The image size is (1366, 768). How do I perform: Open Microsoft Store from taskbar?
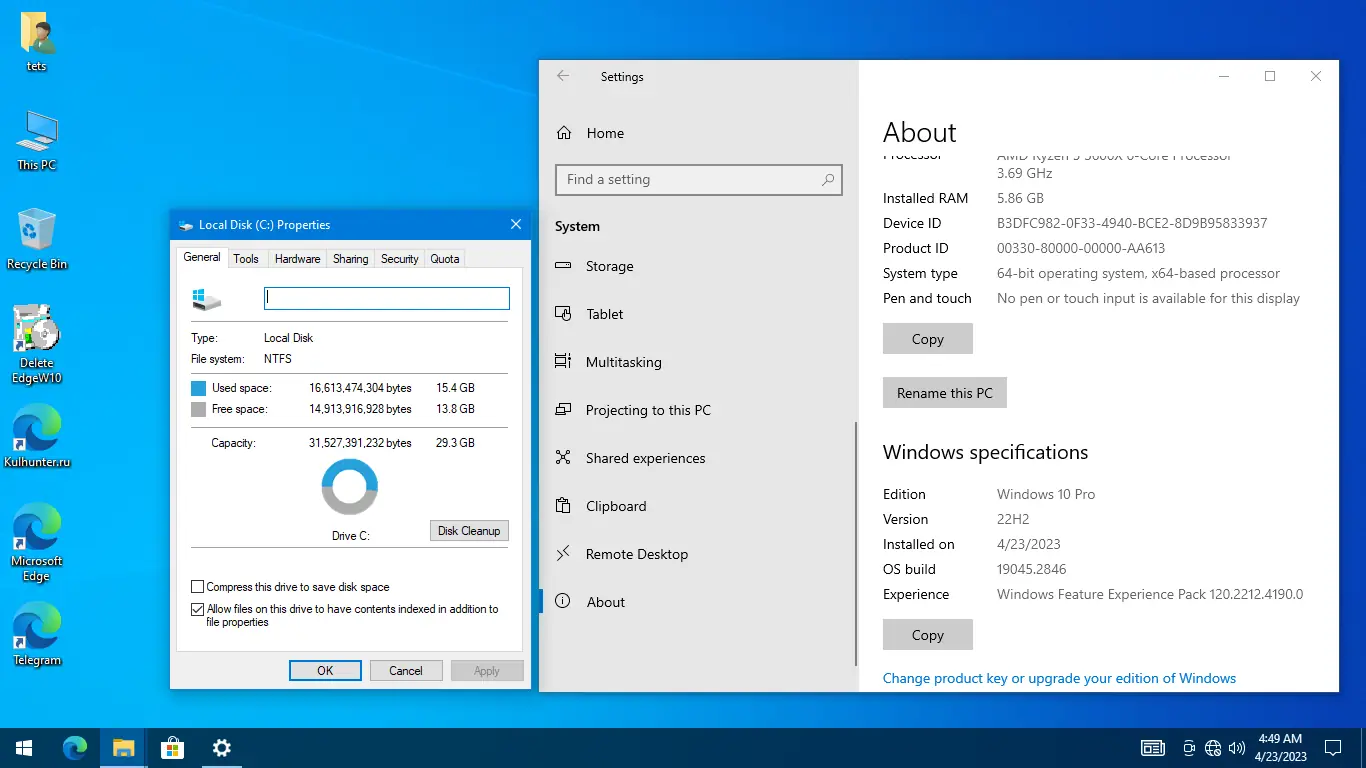tap(173, 747)
